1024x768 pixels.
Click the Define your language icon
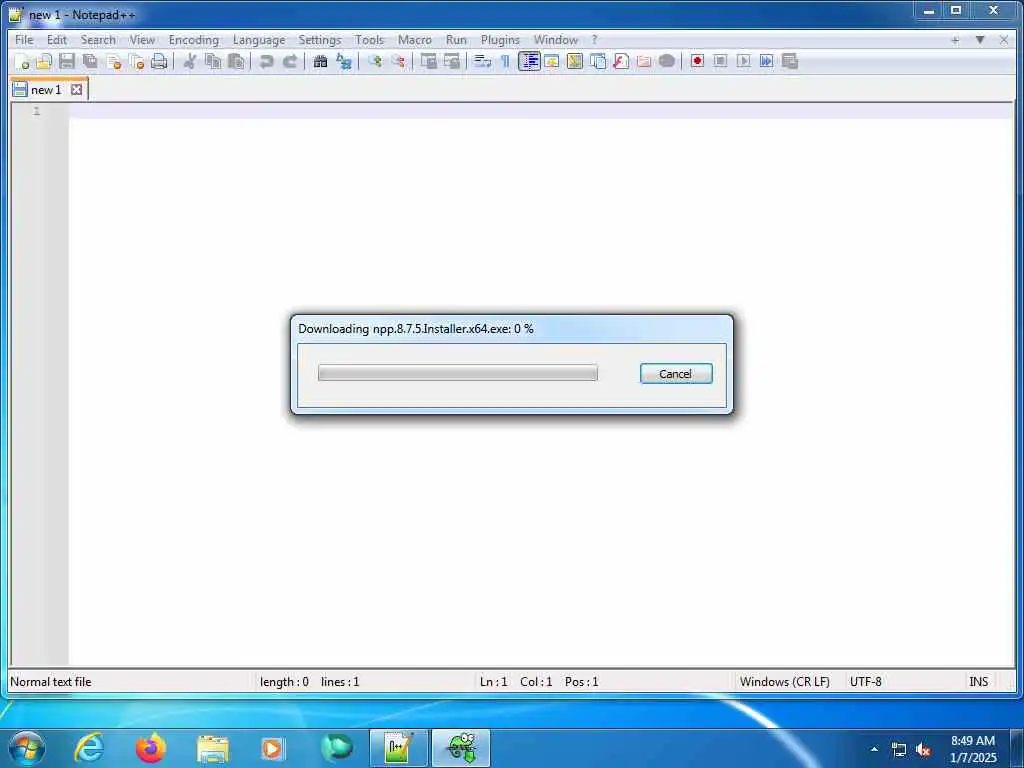[x=552, y=61]
